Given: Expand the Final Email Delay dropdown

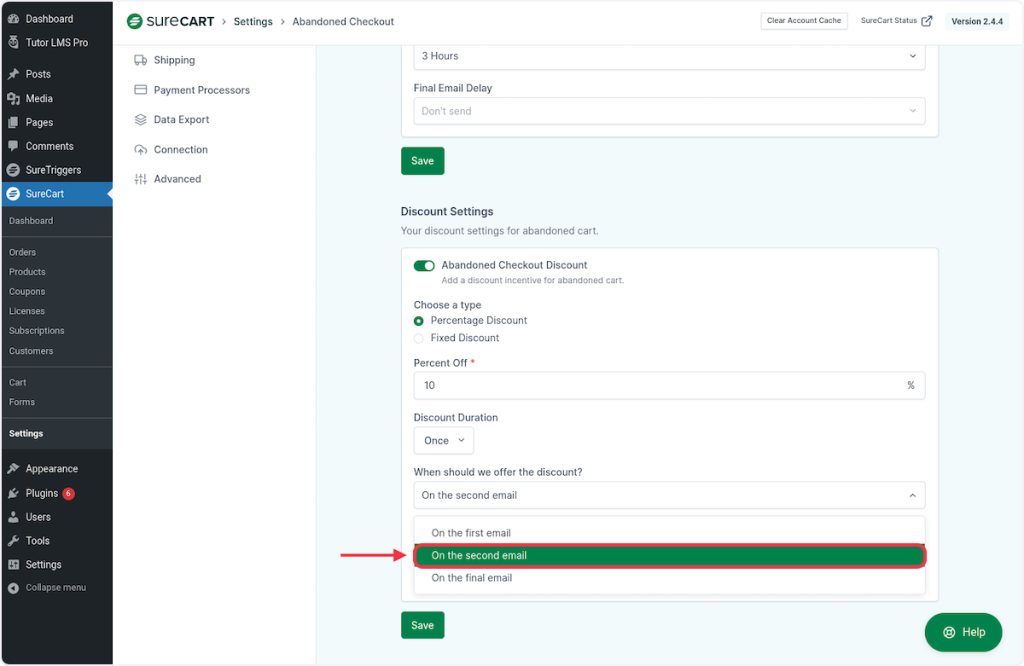Looking at the screenshot, I should pos(668,111).
